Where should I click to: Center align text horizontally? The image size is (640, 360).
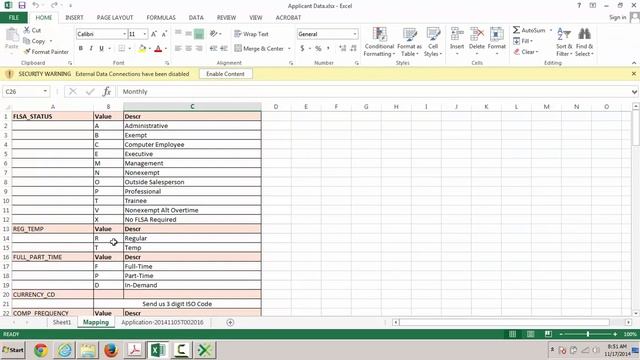189,48
